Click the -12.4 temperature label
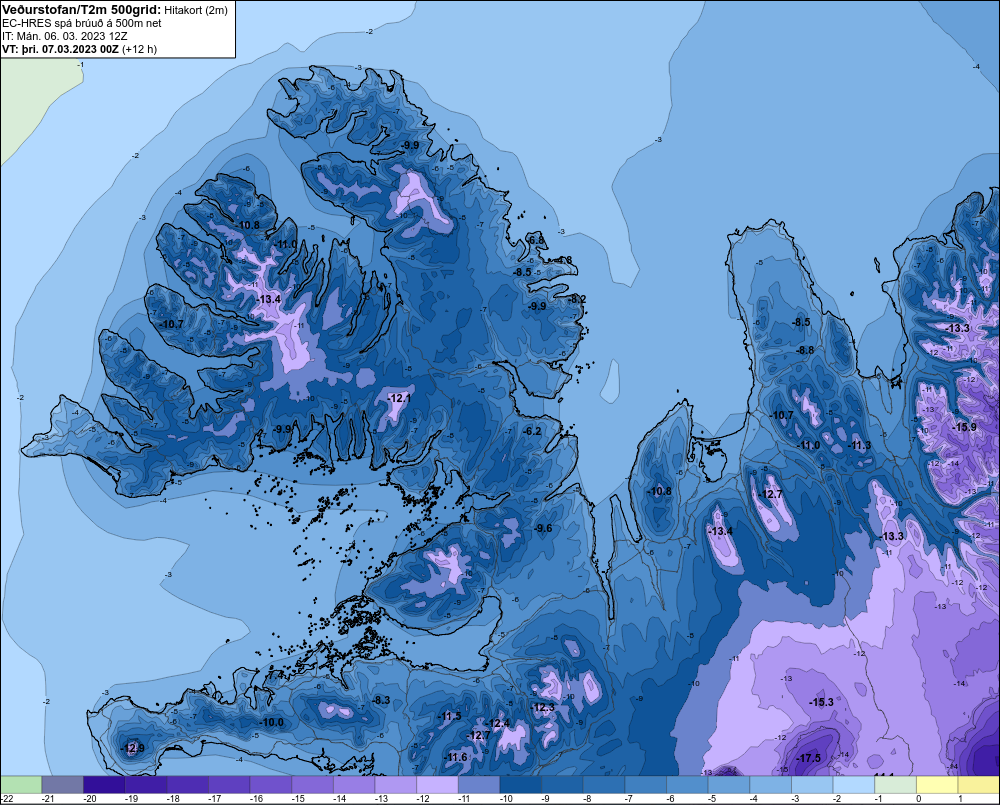Image resolution: width=1000 pixels, height=805 pixels. 499,723
